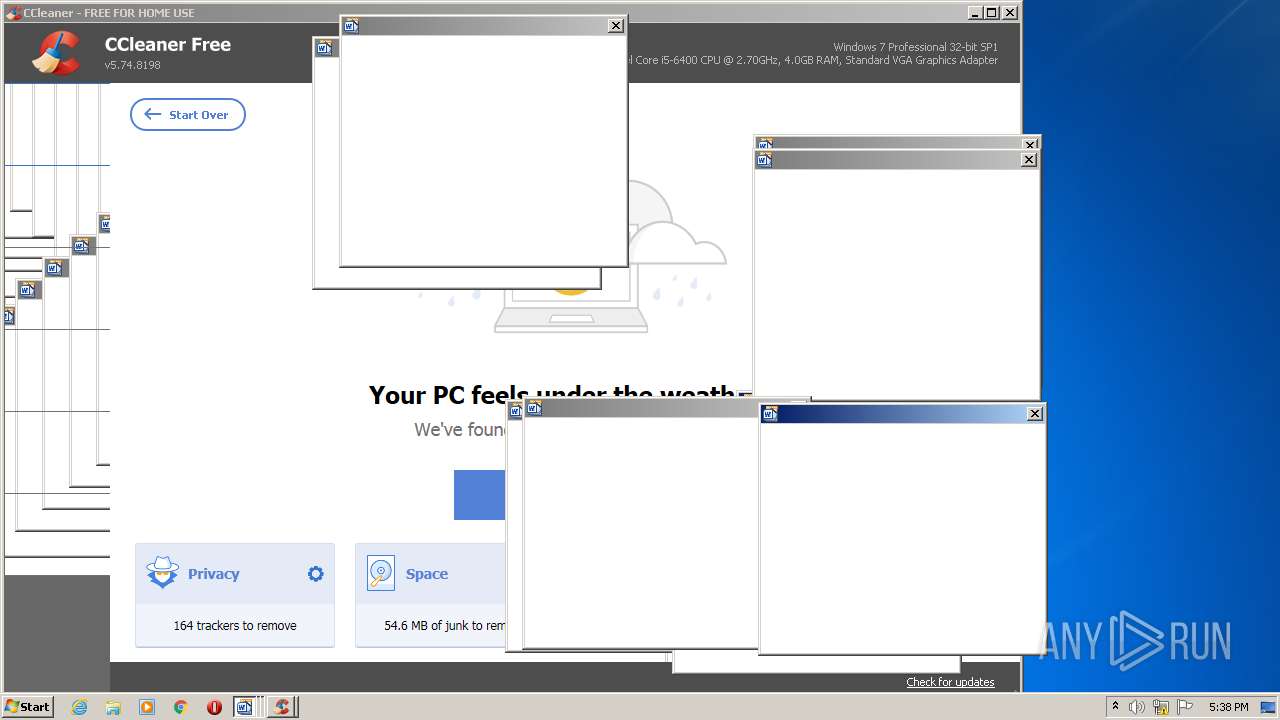Click the CCleaner broom logo
Viewport: 1280px width, 720px height.
click(x=57, y=52)
